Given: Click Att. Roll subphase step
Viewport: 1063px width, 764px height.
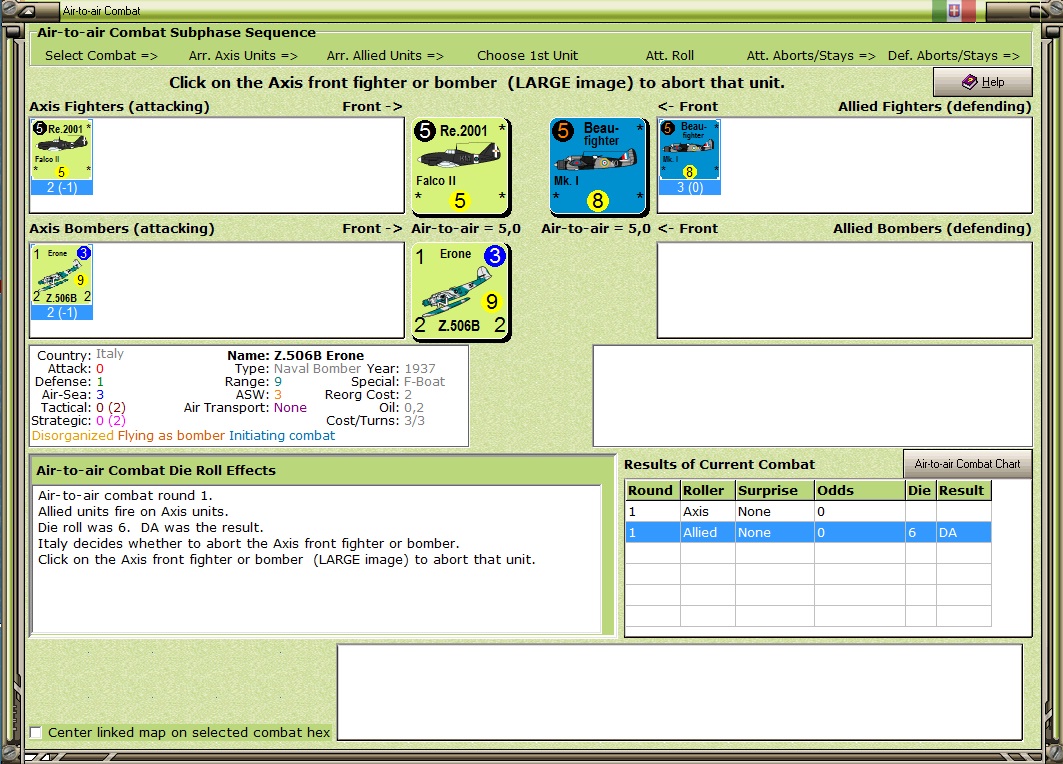Looking at the screenshot, I should tap(670, 56).
